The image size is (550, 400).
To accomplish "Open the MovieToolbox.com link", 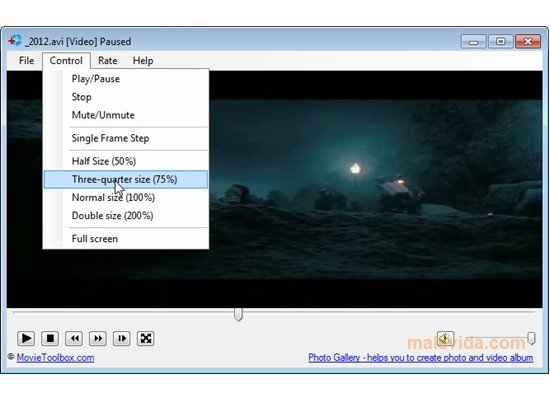I will (55, 358).
